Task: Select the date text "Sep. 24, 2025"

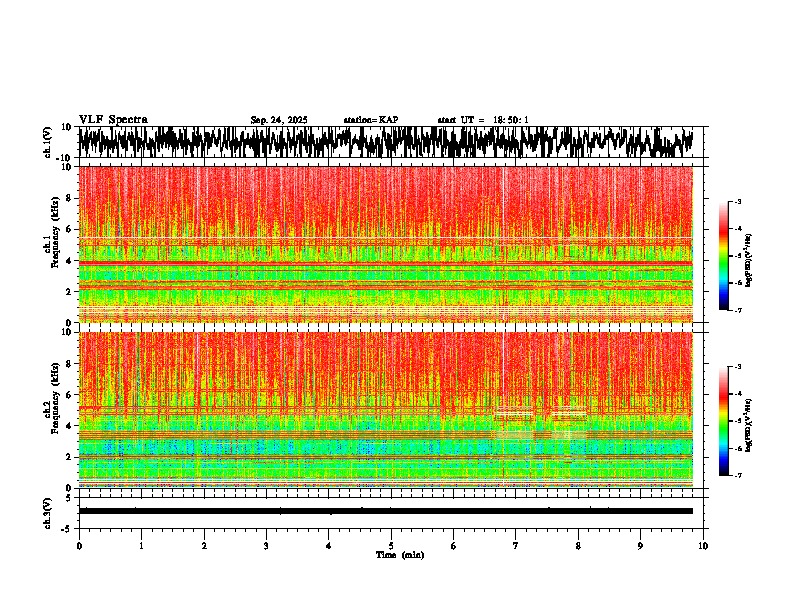Action: coord(279,120)
